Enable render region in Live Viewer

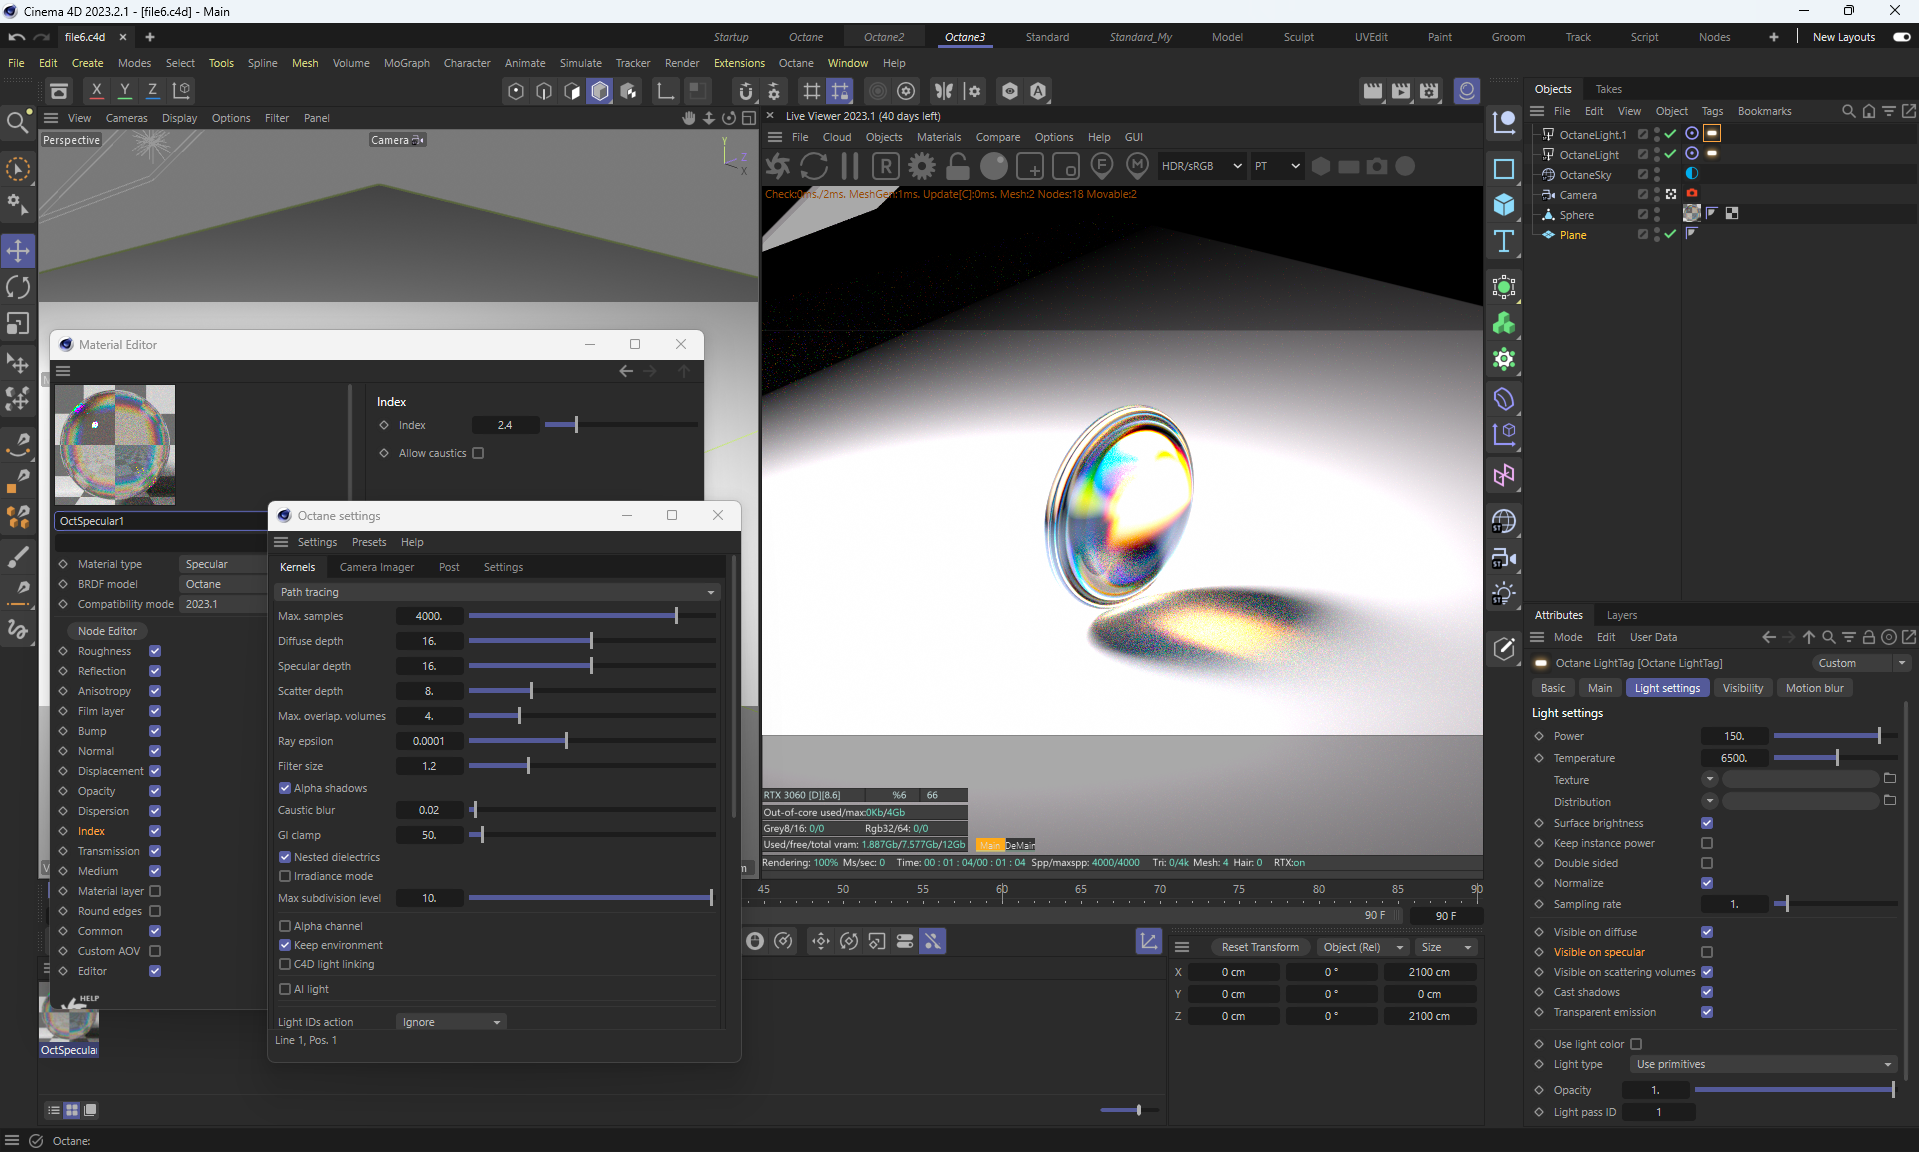1030,166
